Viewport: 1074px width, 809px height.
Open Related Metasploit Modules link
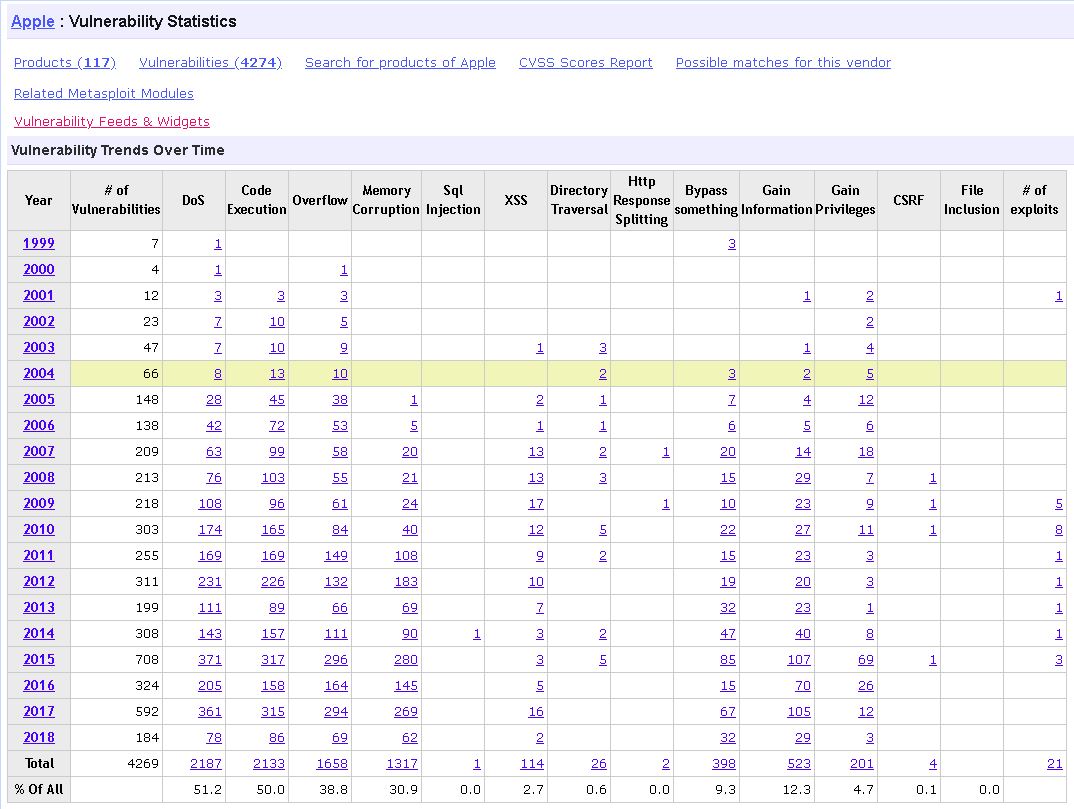(x=104, y=93)
